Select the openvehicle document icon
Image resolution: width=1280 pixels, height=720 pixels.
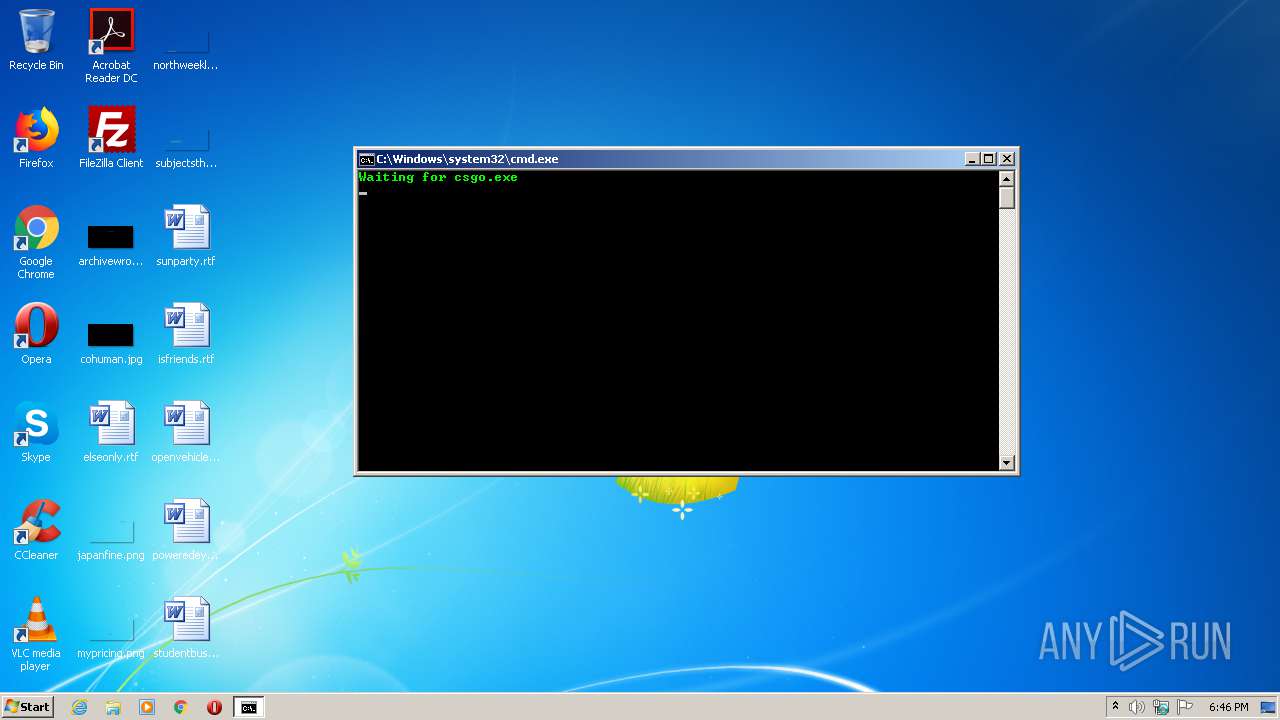tap(186, 432)
